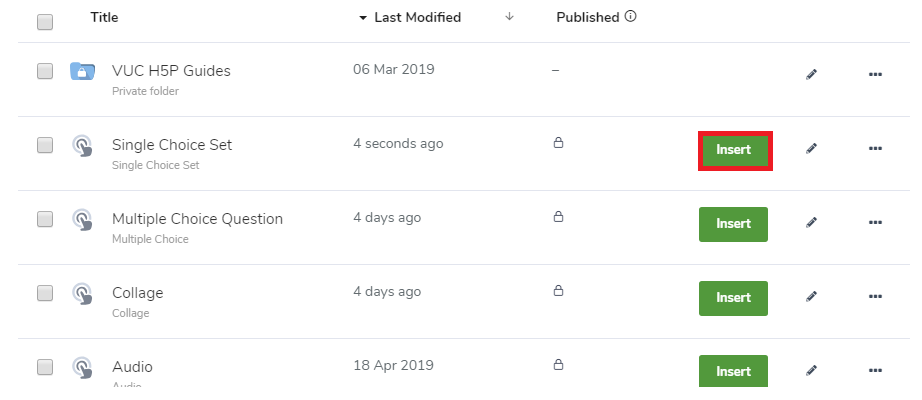Toggle the select-all checkbox in the header
Screen dimensions: 922x400
pos(45,22)
